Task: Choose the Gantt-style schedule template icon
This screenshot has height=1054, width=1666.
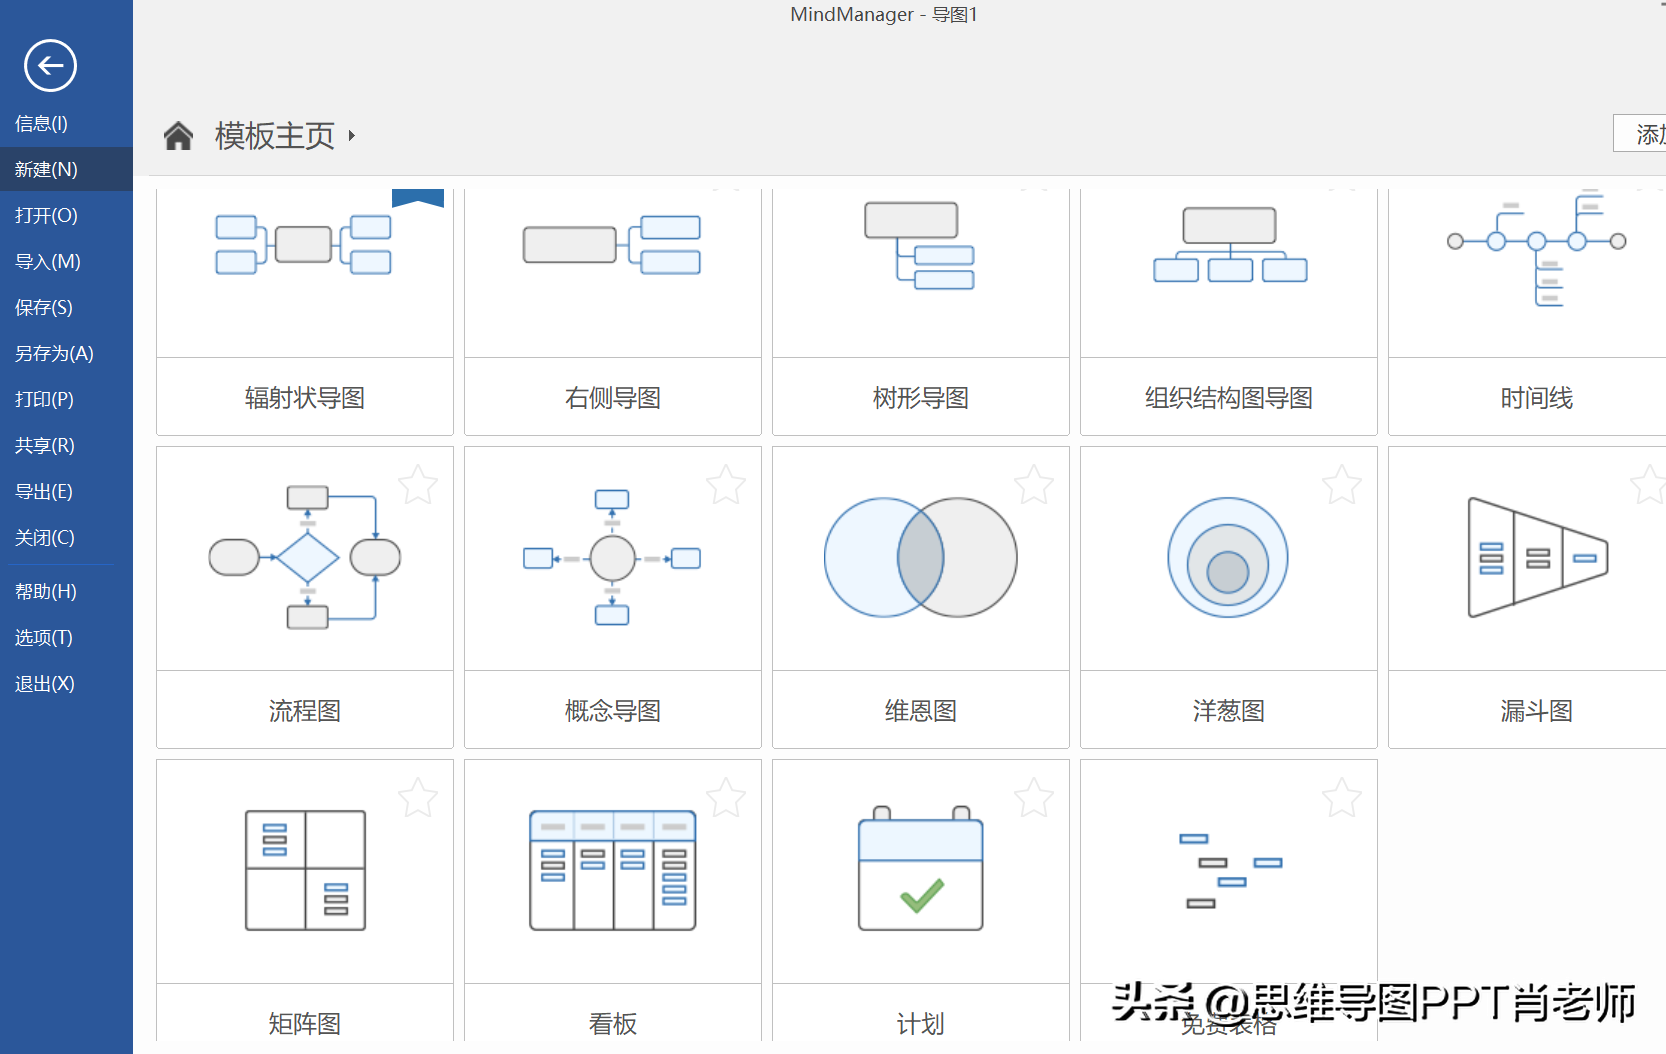Action: click(x=1230, y=870)
